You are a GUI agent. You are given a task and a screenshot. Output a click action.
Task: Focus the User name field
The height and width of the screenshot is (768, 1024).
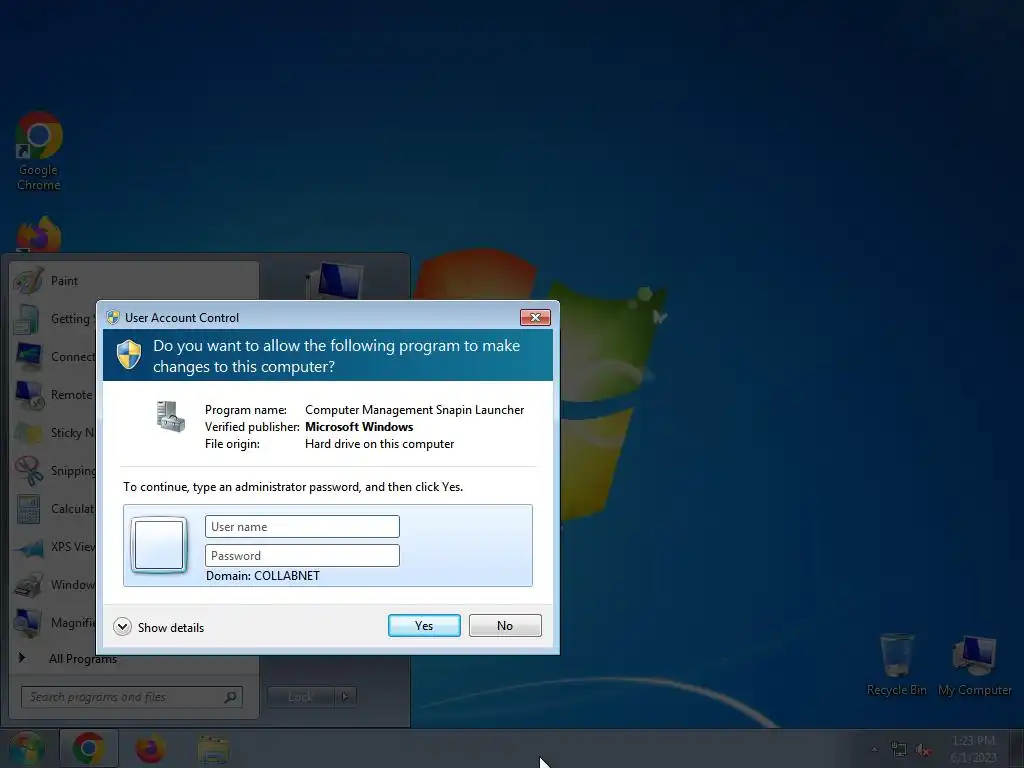(302, 526)
